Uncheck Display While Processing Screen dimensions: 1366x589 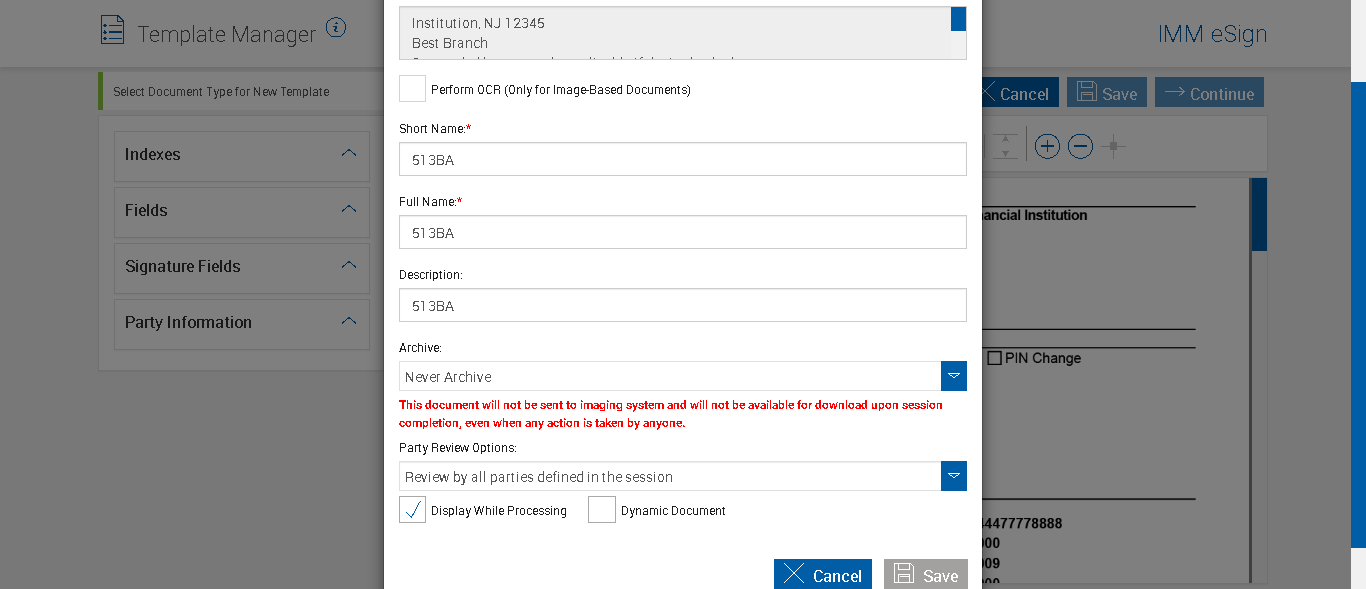pyautogui.click(x=412, y=510)
